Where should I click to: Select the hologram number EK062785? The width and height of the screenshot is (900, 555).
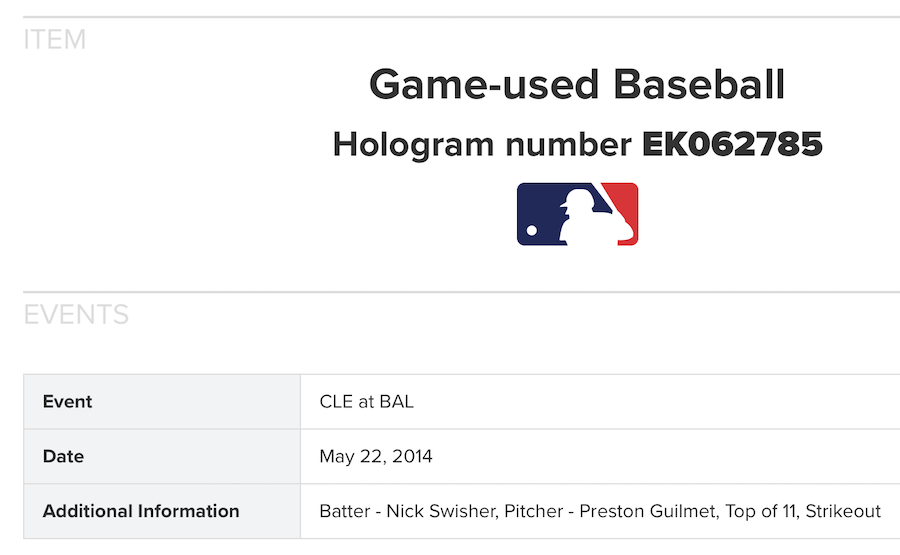(x=732, y=145)
